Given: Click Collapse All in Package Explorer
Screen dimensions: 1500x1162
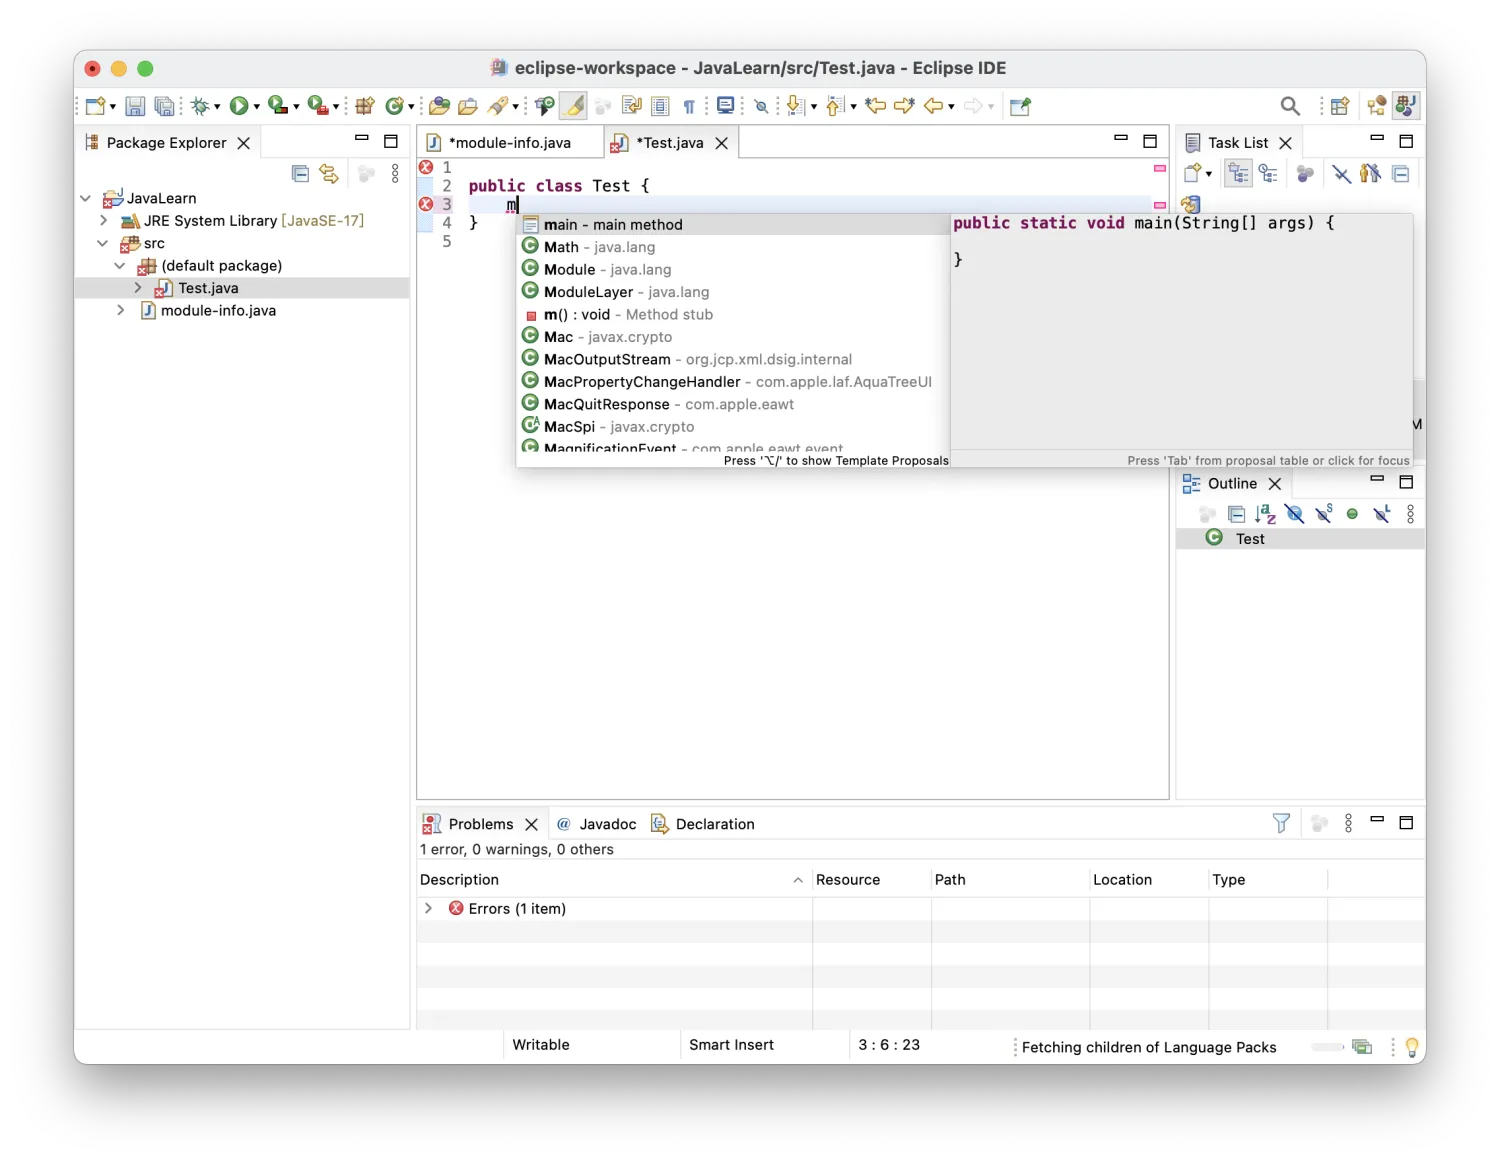Looking at the screenshot, I should tap(300, 174).
